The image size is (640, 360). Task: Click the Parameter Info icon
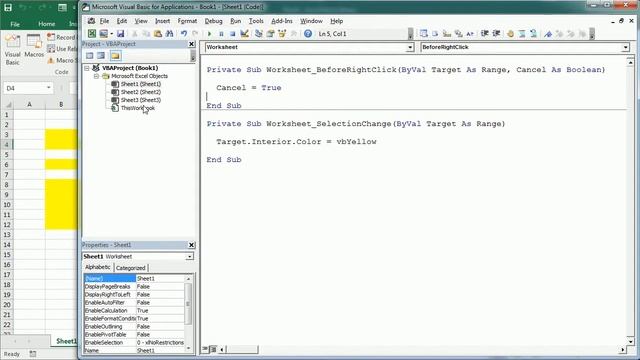pyautogui.click(x=458, y=33)
